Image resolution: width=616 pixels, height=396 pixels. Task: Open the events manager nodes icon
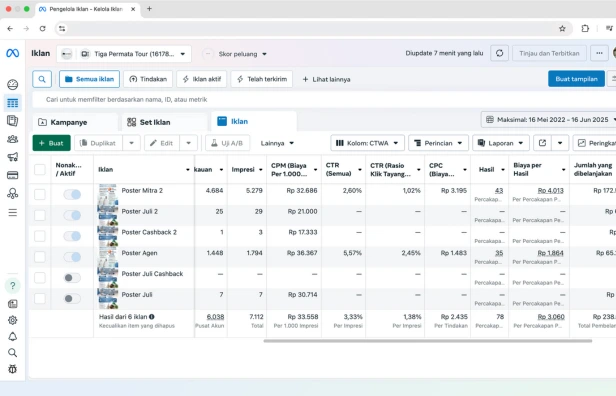[x=13, y=193]
